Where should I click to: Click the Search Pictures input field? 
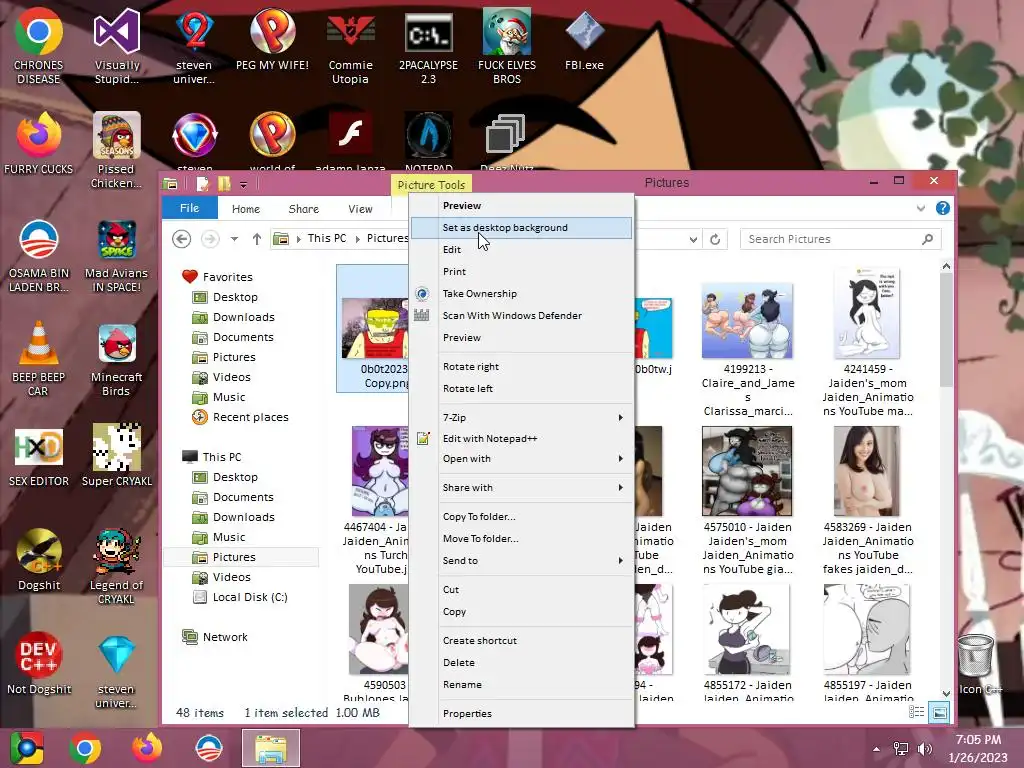[832, 239]
